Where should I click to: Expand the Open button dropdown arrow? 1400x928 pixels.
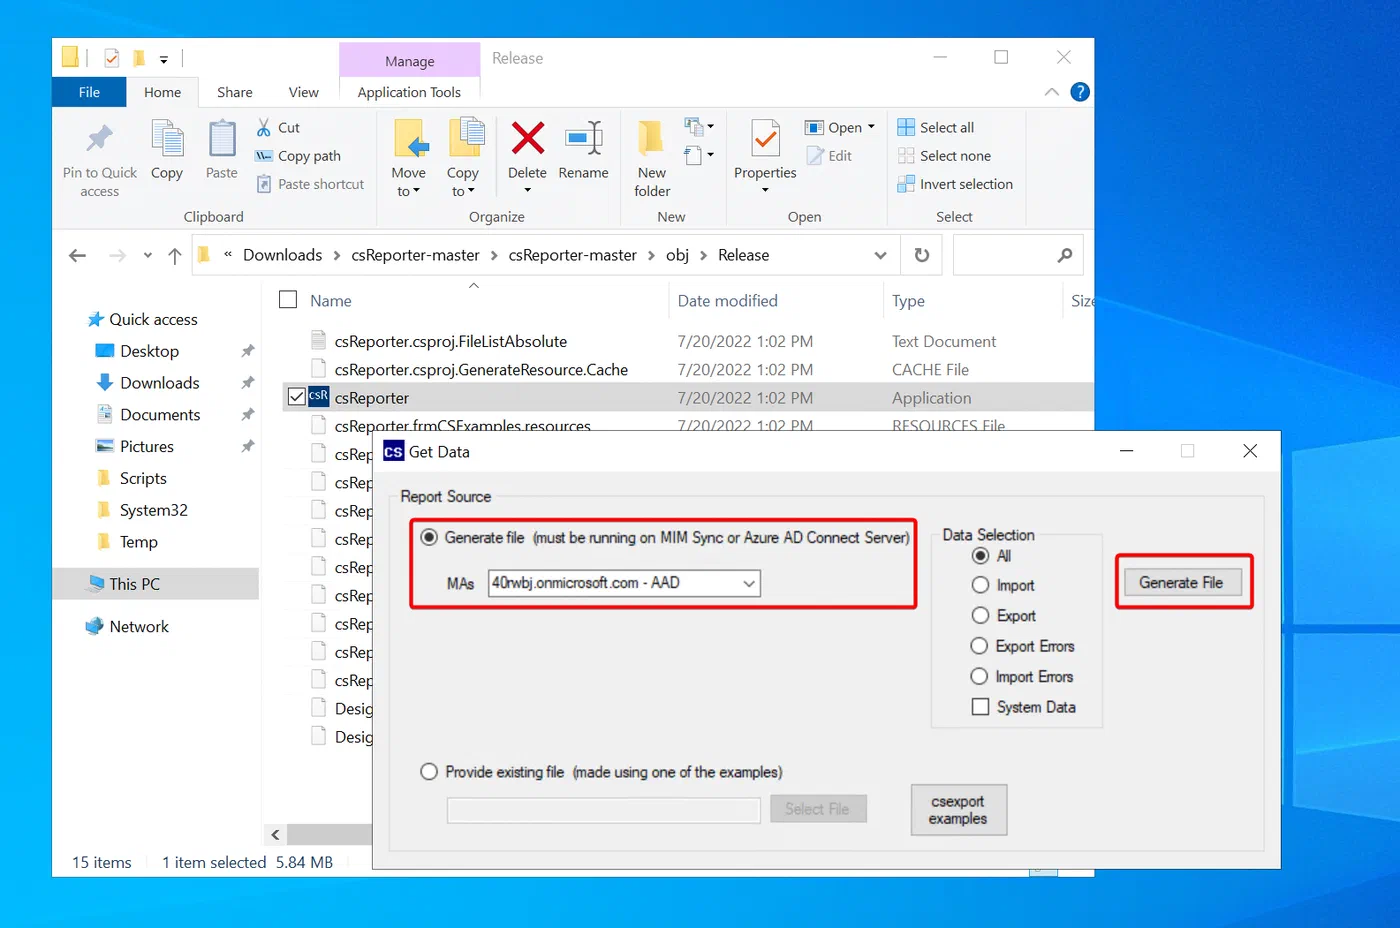[871, 127]
